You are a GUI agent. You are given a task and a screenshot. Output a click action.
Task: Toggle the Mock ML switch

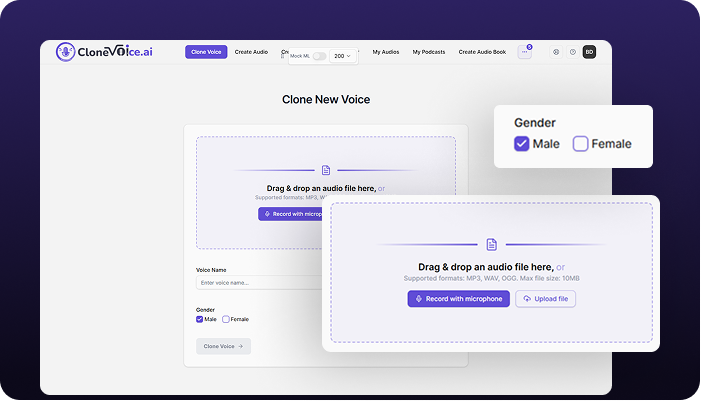pos(317,57)
